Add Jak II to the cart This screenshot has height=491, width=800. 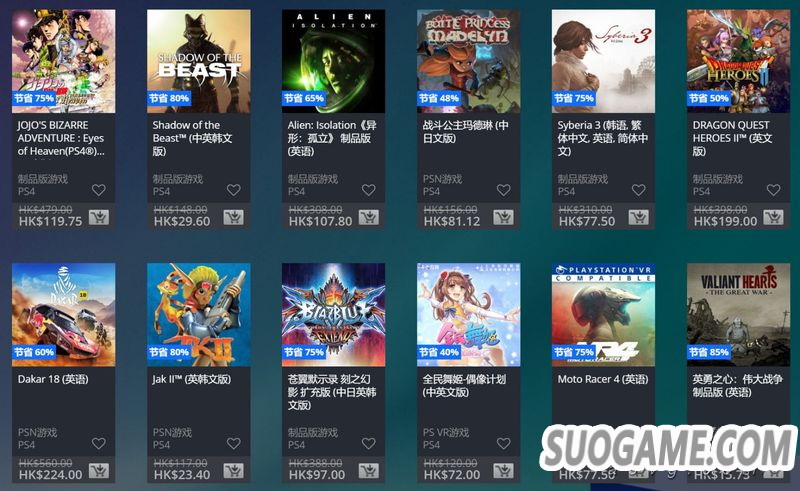coord(234,471)
